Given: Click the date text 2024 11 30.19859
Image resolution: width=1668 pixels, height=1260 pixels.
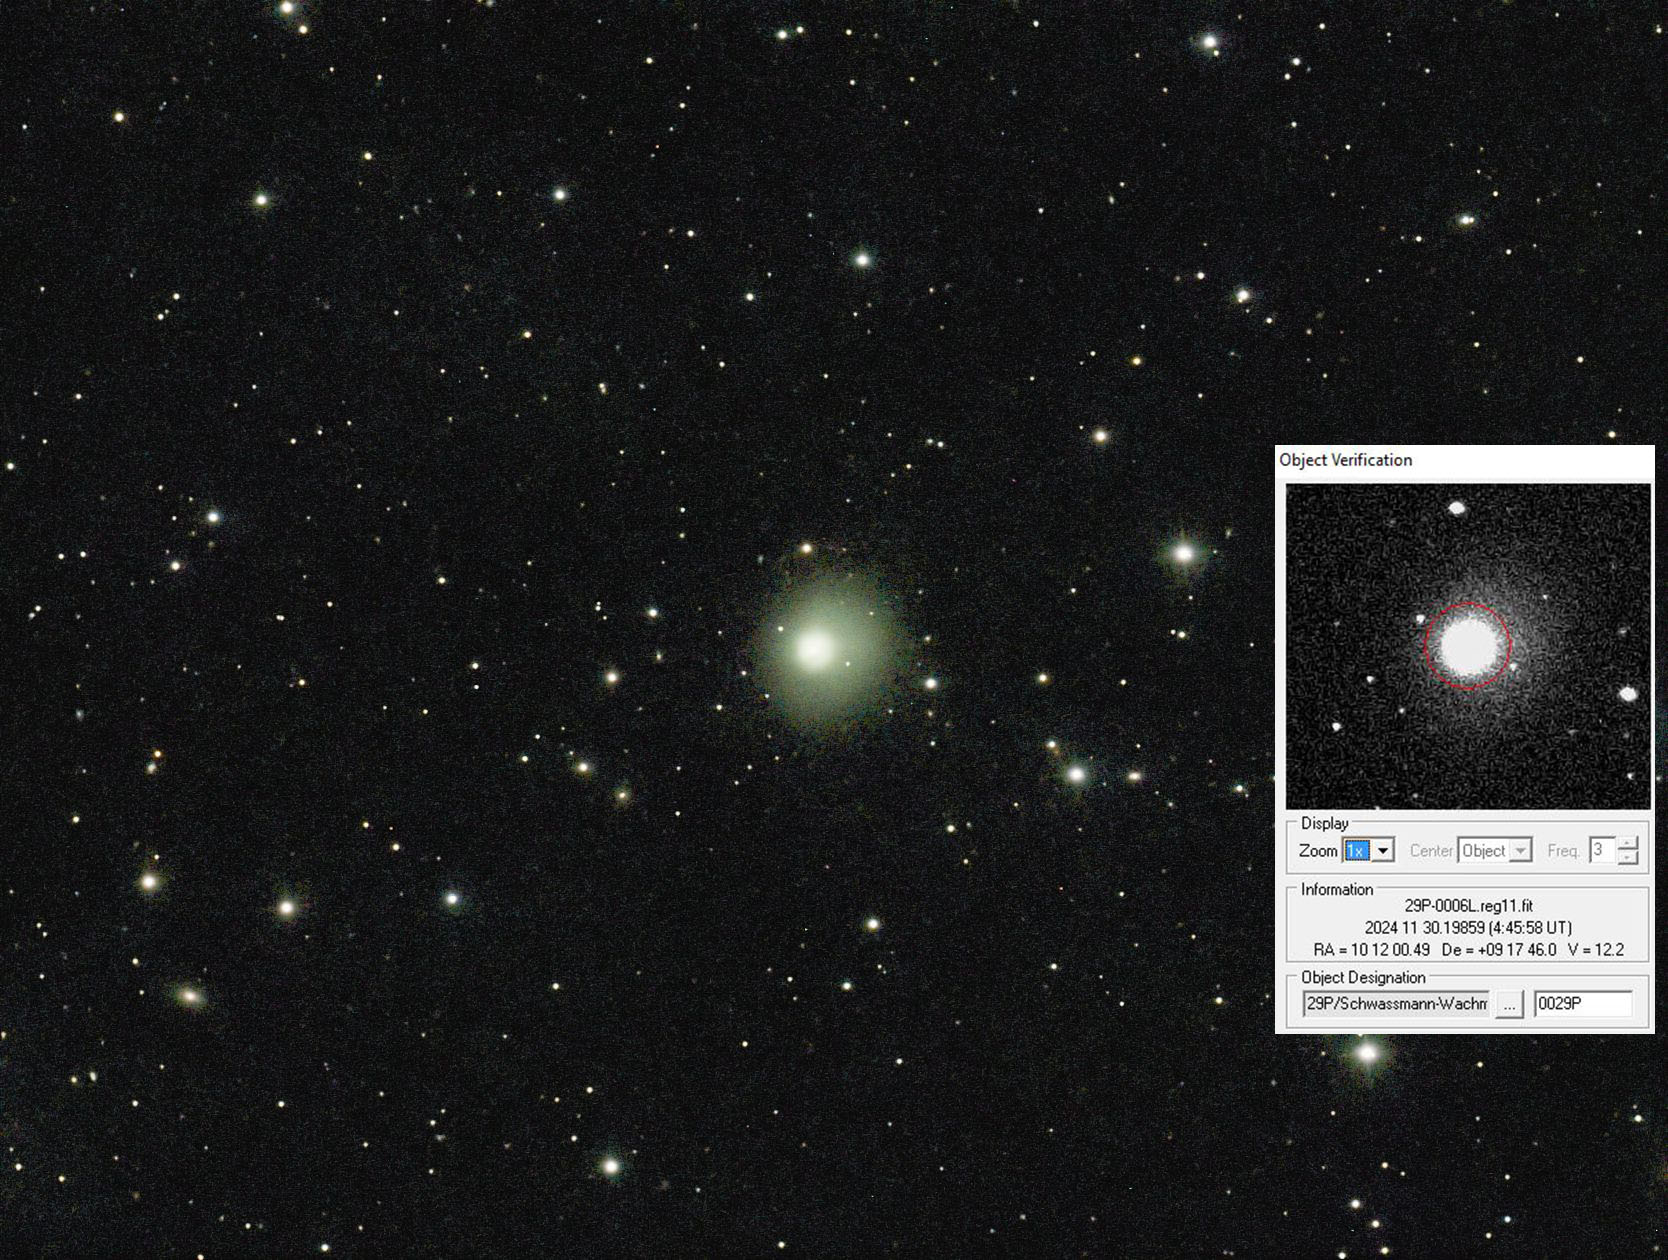Looking at the screenshot, I should click(x=1423, y=928).
